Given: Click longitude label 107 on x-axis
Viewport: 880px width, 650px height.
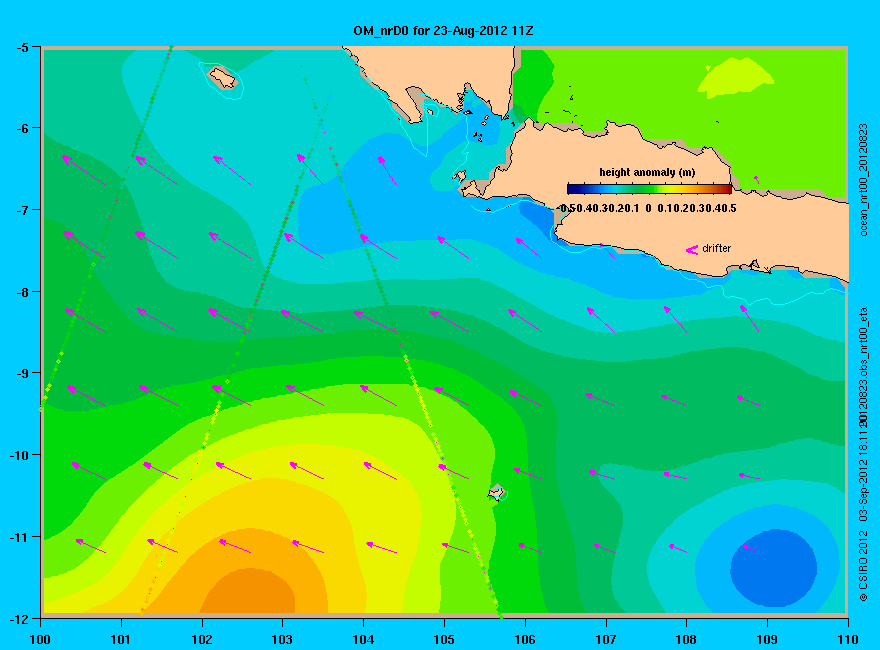Looking at the screenshot, I should tap(606, 639).
